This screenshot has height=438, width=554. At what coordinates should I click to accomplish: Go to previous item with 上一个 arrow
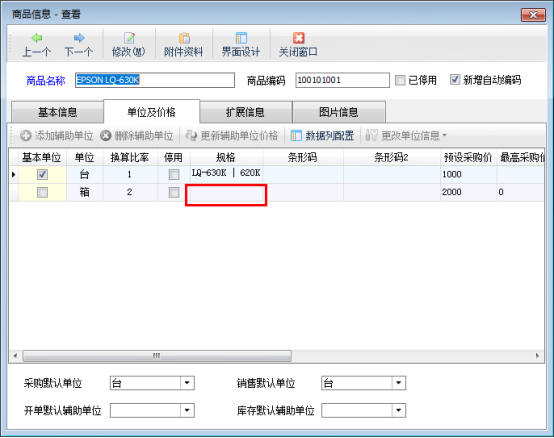(x=37, y=38)
